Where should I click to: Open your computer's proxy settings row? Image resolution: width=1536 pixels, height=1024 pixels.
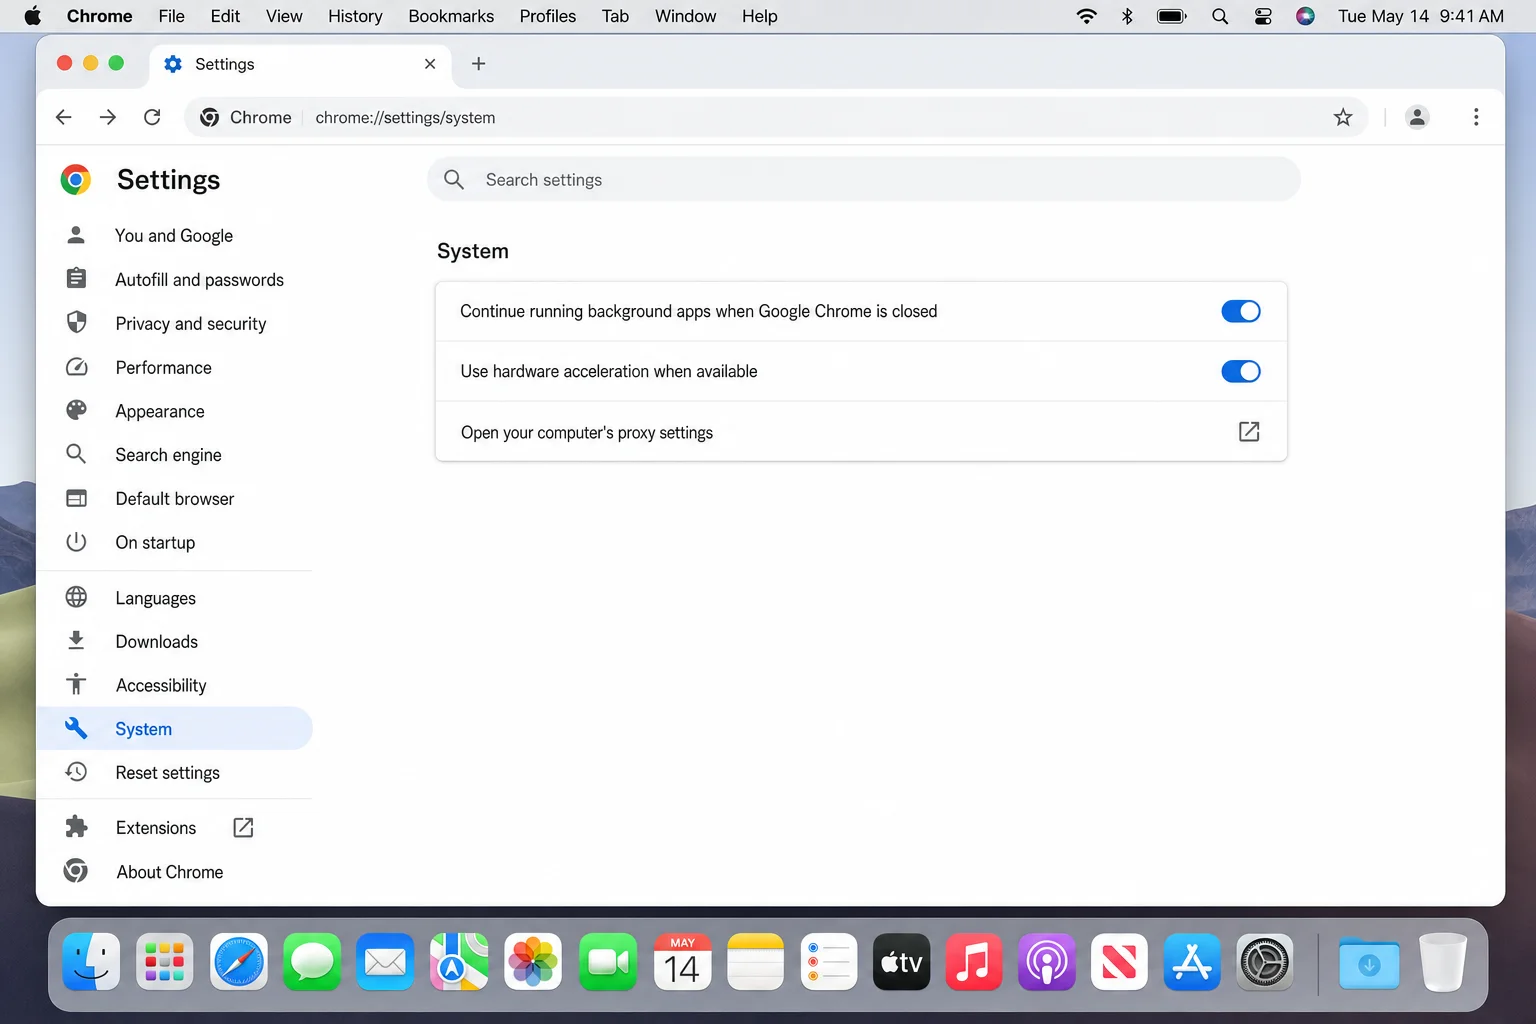[x=861, y=432]
